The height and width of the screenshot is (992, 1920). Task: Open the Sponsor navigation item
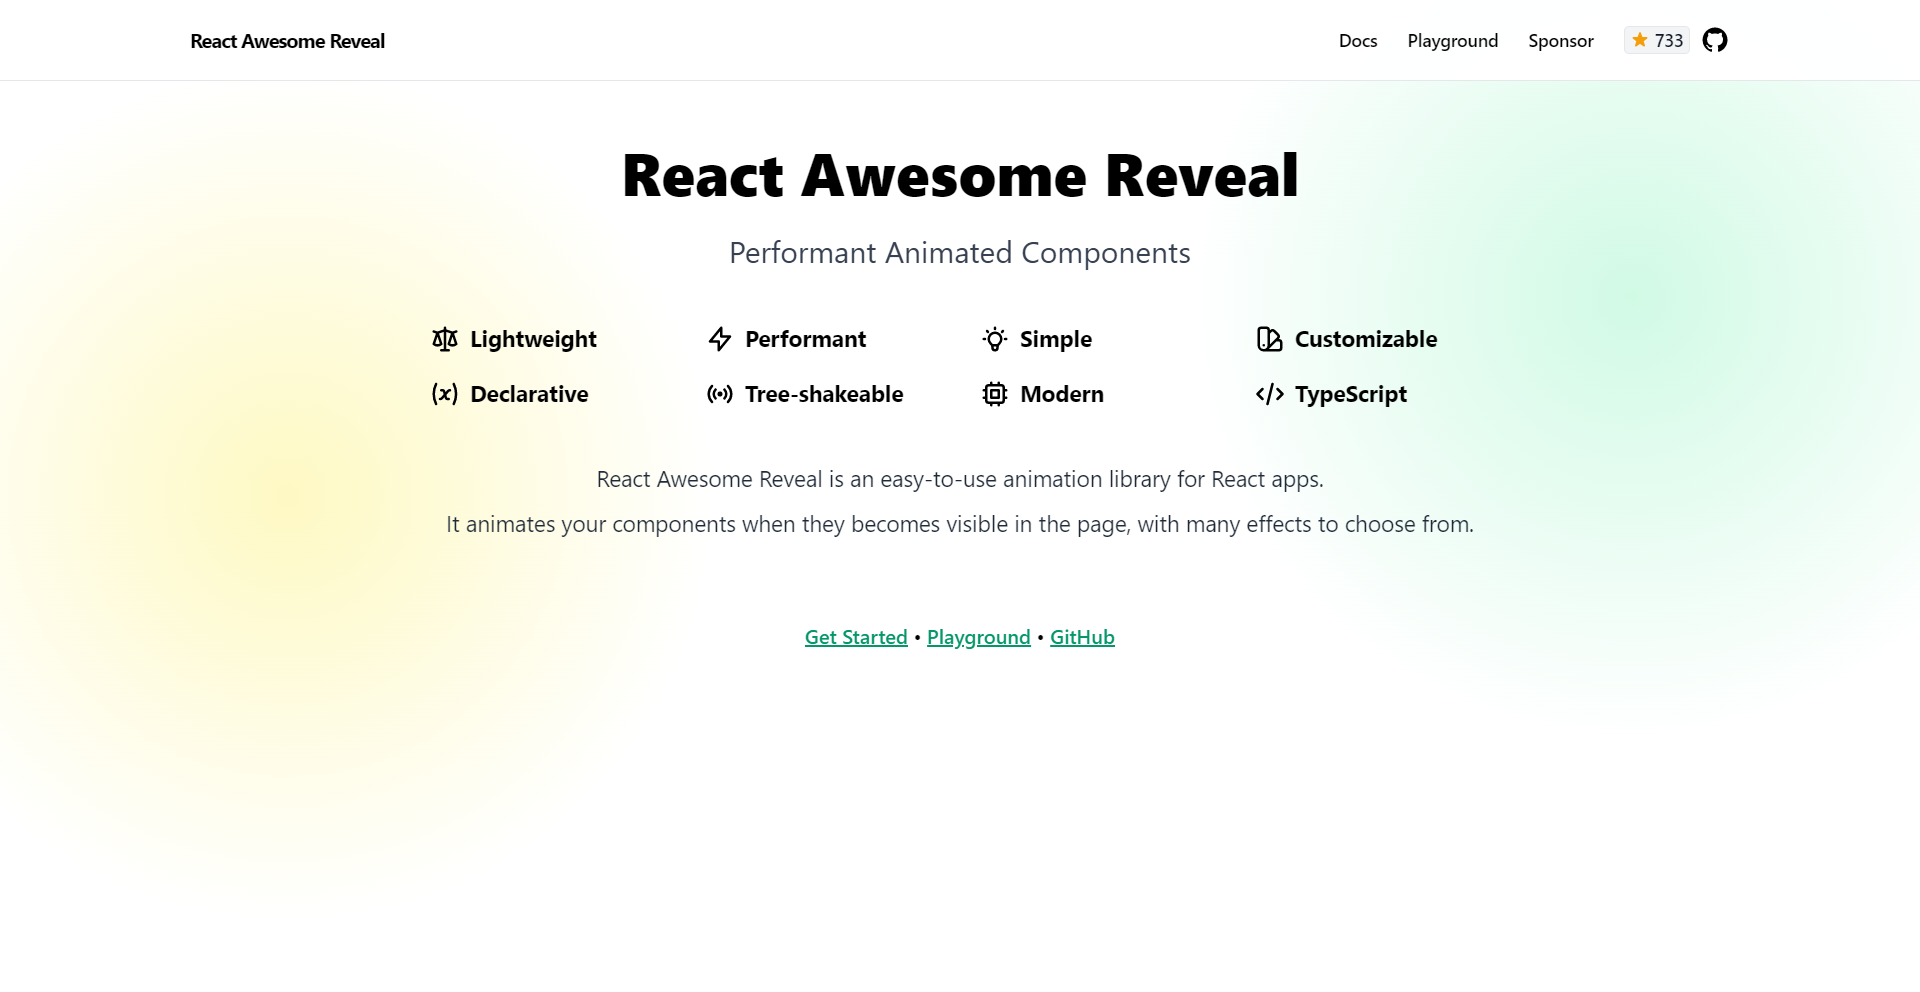[x=1561, y=41]
